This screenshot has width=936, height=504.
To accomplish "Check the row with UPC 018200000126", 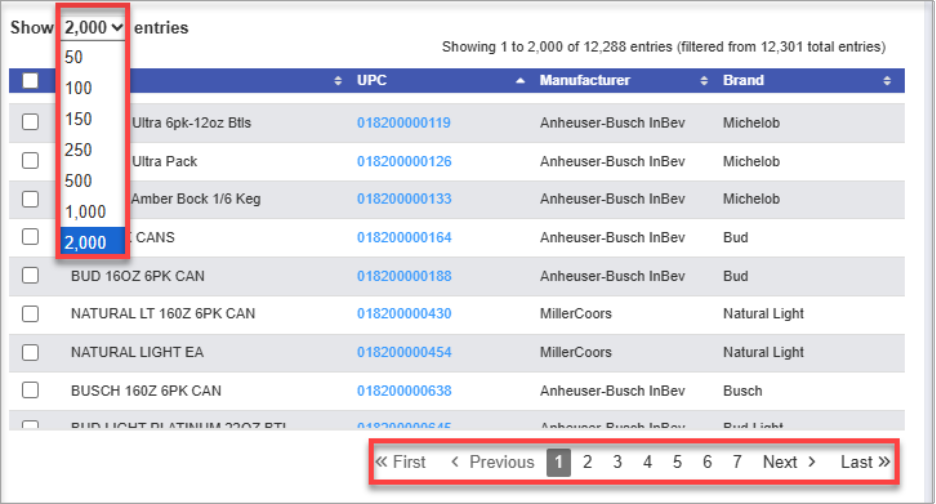I will click(x=30, y=161).
